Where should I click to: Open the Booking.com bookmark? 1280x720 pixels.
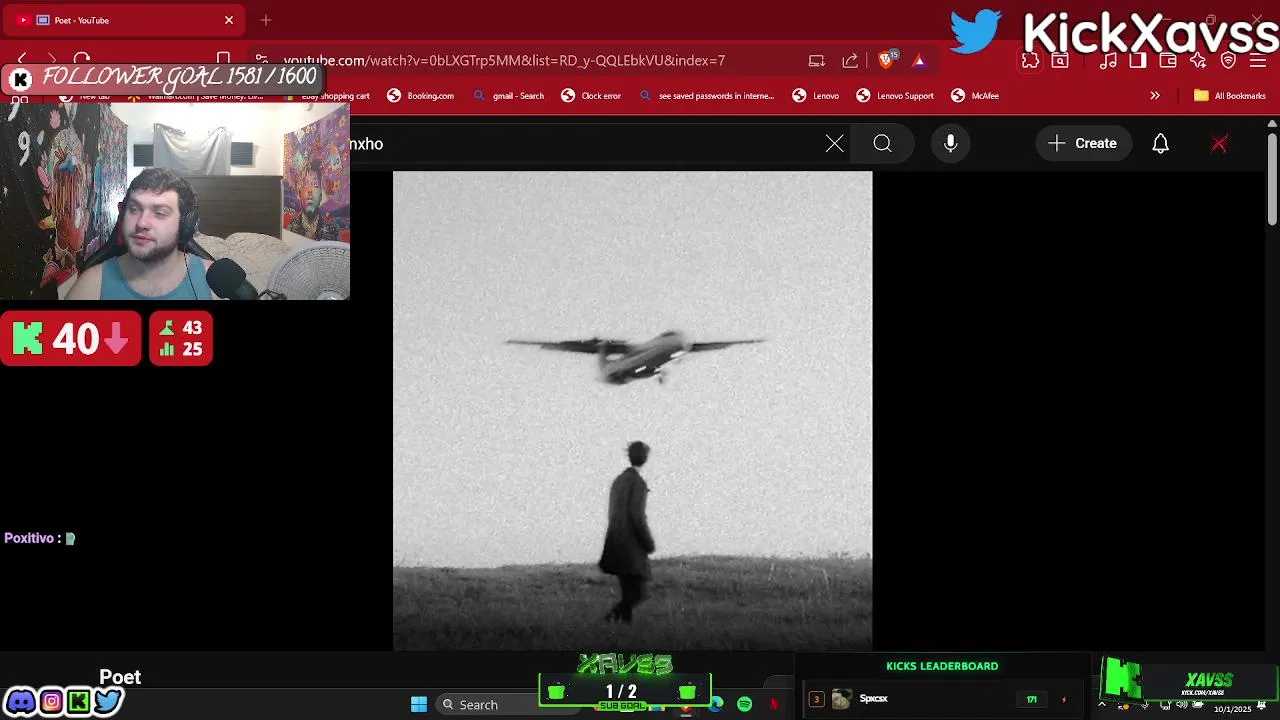click(421, 96)
